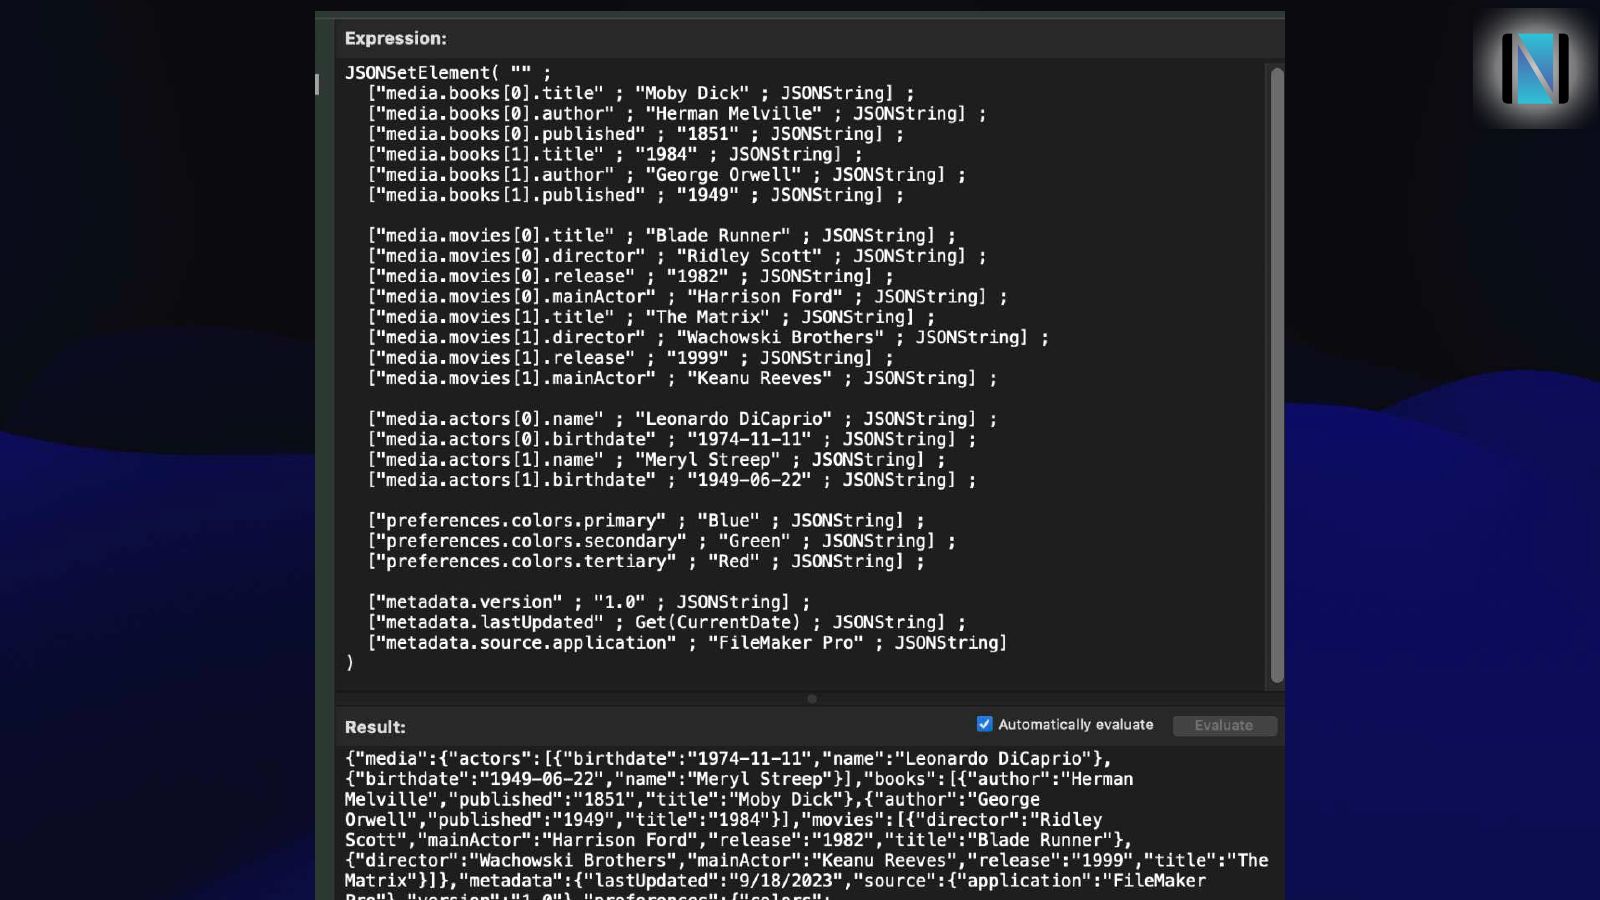Click the Evaluate button
This screenshot has height=900, width=1600.
tap(1223, 725)
